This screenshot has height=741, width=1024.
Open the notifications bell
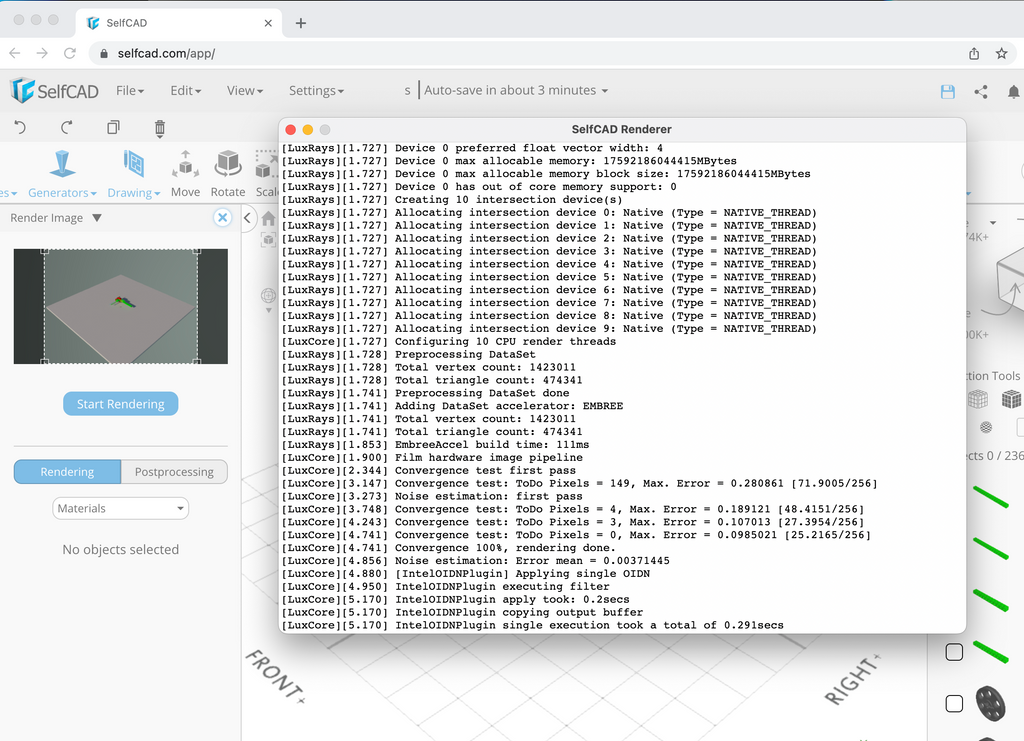[1013, 91]
